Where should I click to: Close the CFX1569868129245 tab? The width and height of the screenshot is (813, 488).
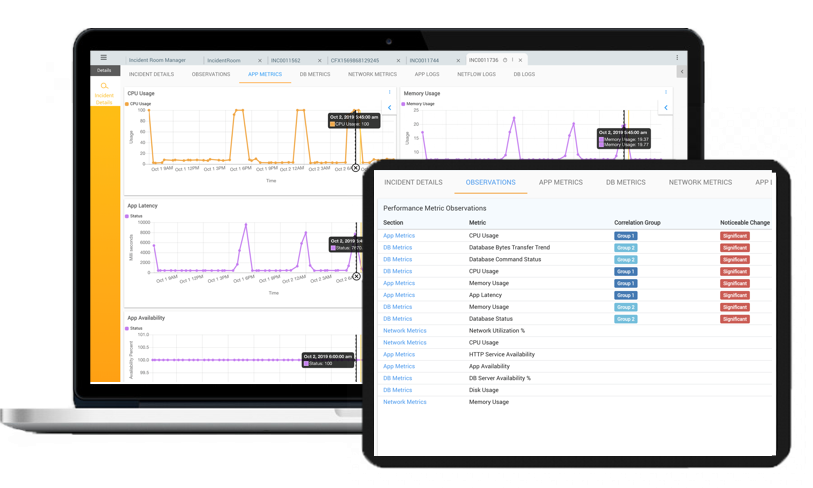[398, 61]
